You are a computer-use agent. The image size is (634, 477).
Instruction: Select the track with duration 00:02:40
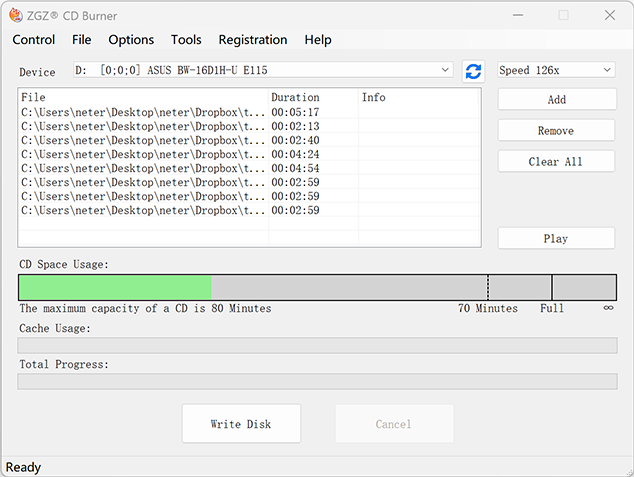249,140
